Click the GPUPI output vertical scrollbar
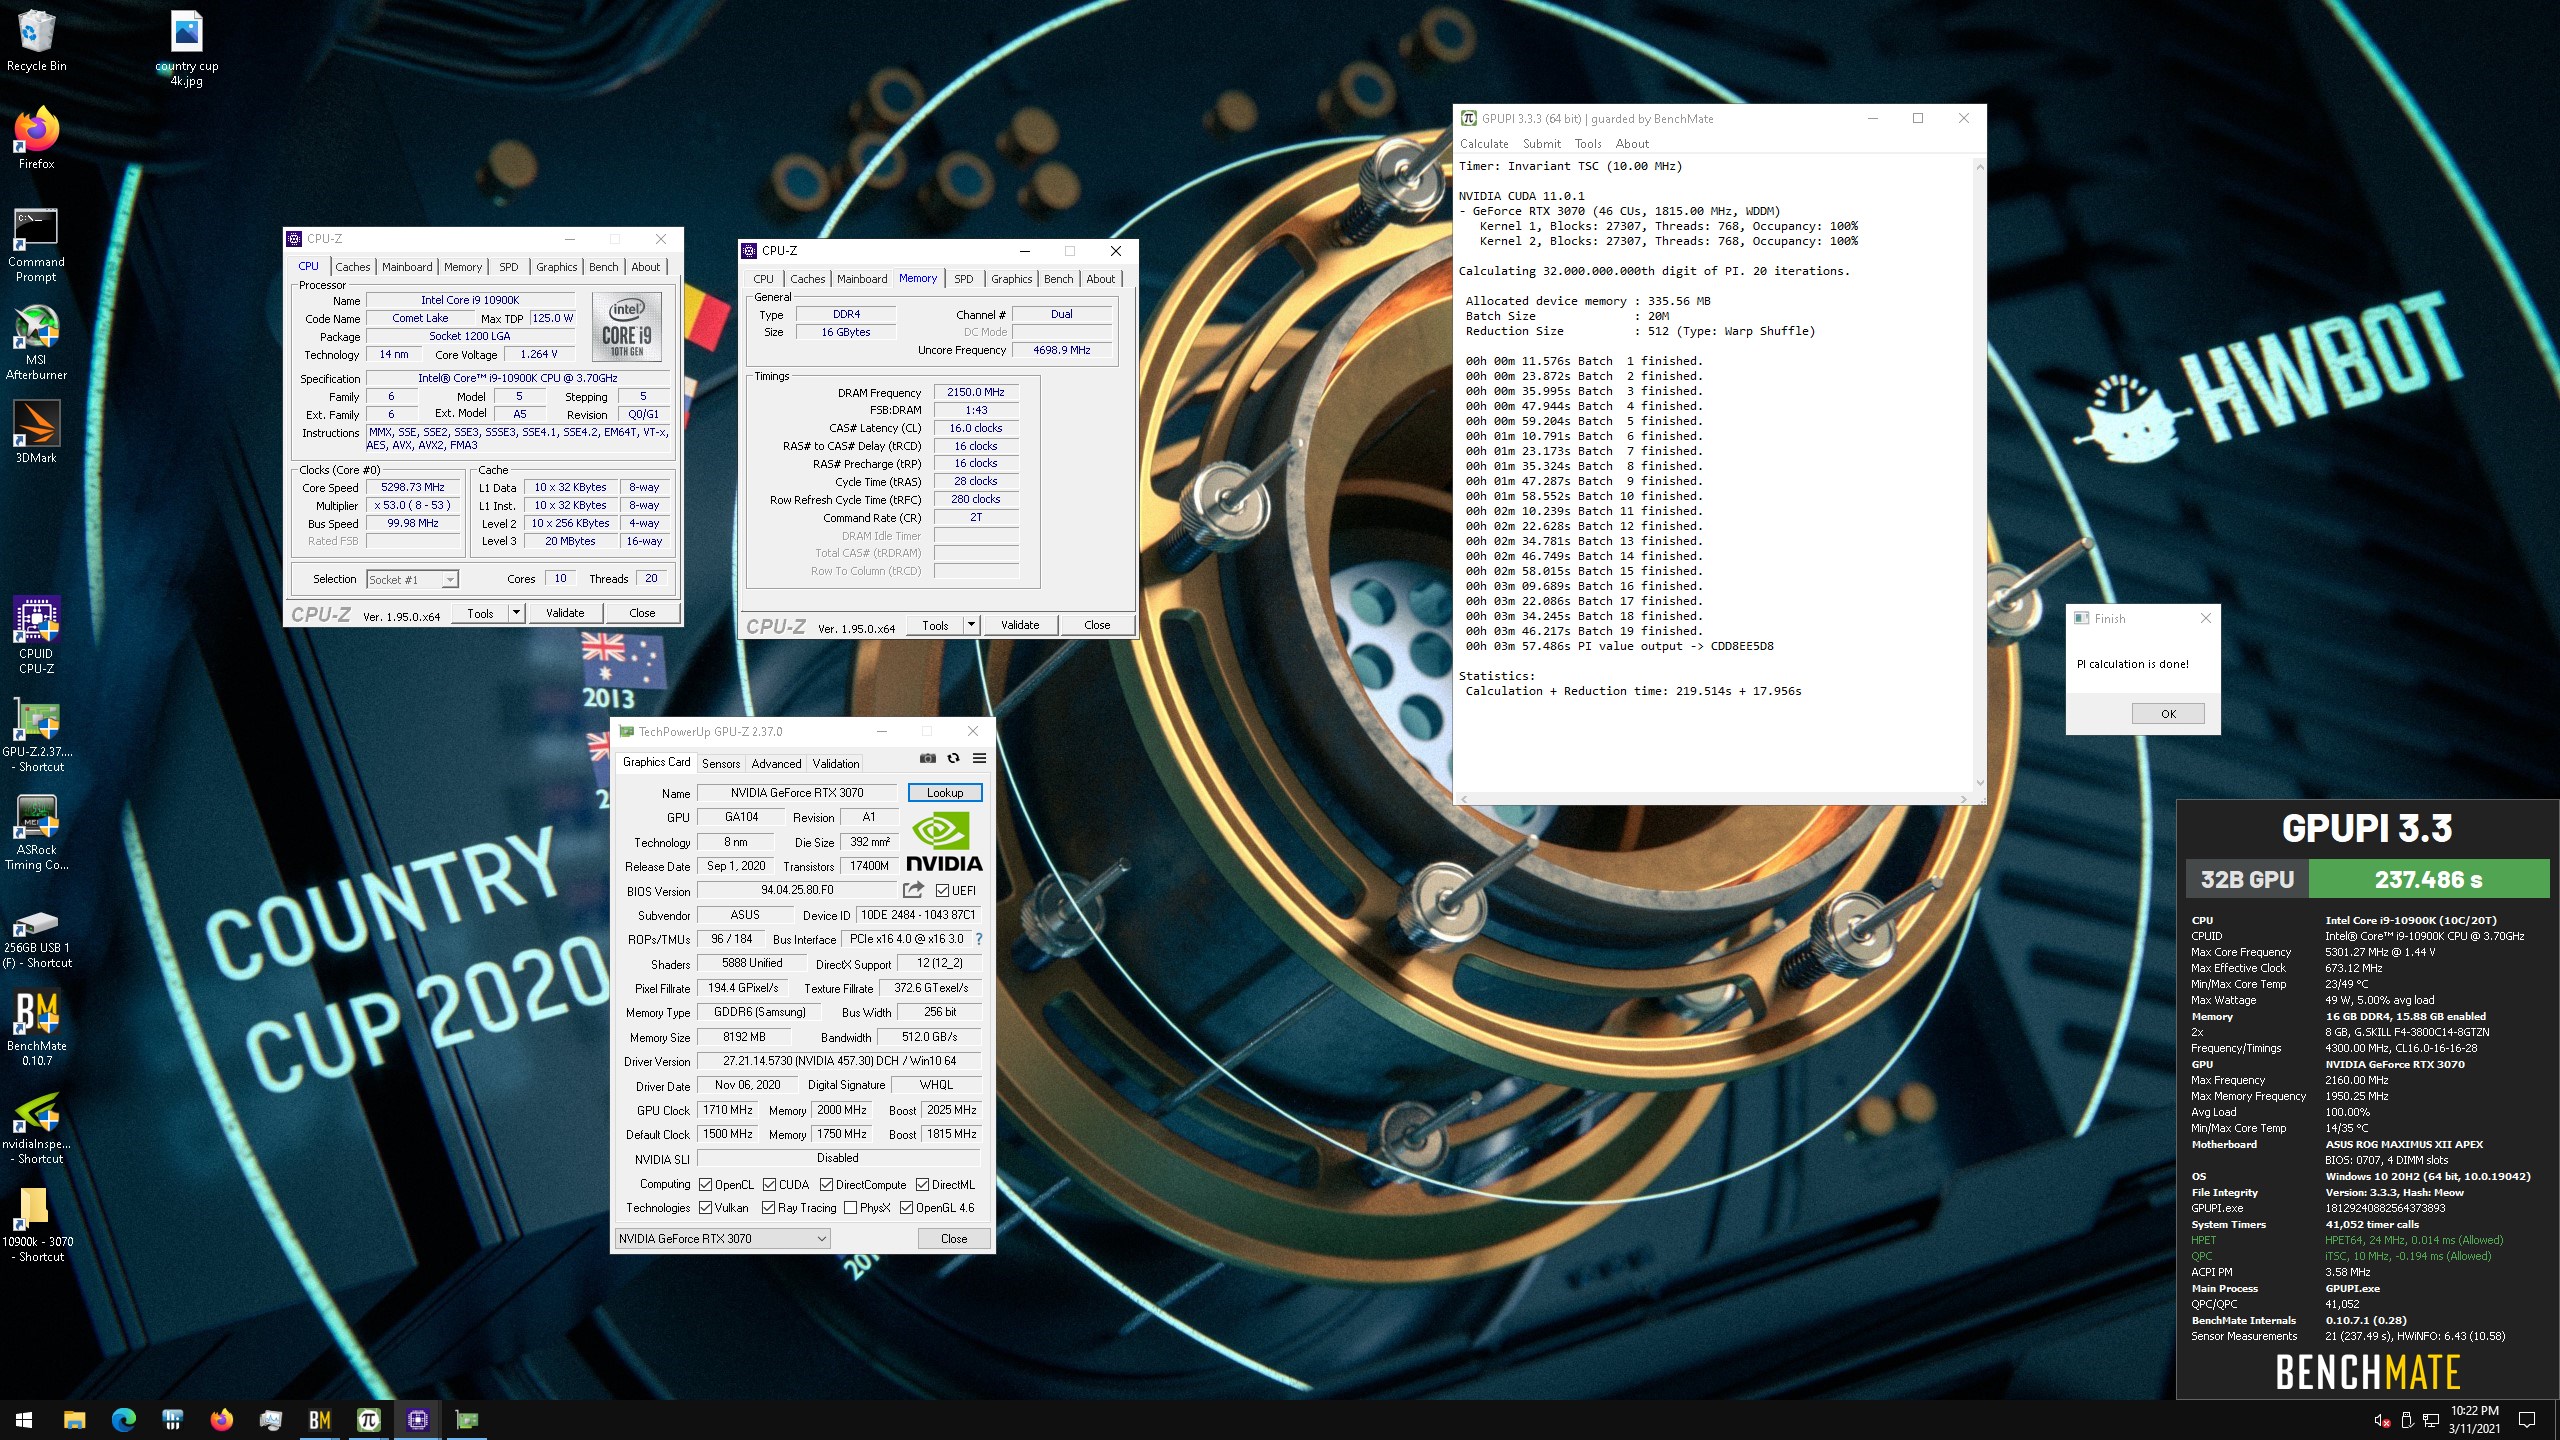Viewport: 2560px width, 1440px height. point(1979,475)
